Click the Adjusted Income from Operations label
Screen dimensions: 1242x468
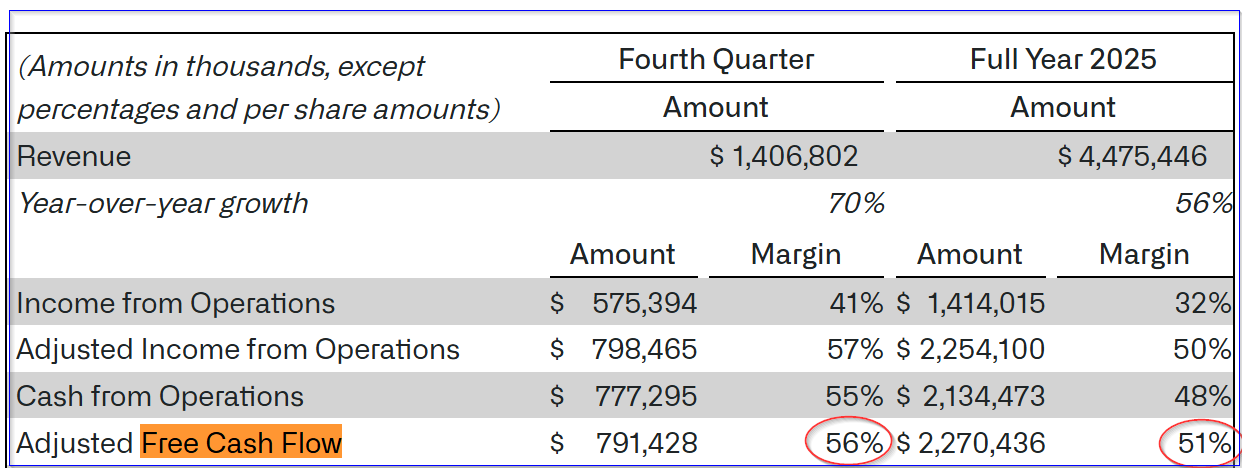pos(238,349)
